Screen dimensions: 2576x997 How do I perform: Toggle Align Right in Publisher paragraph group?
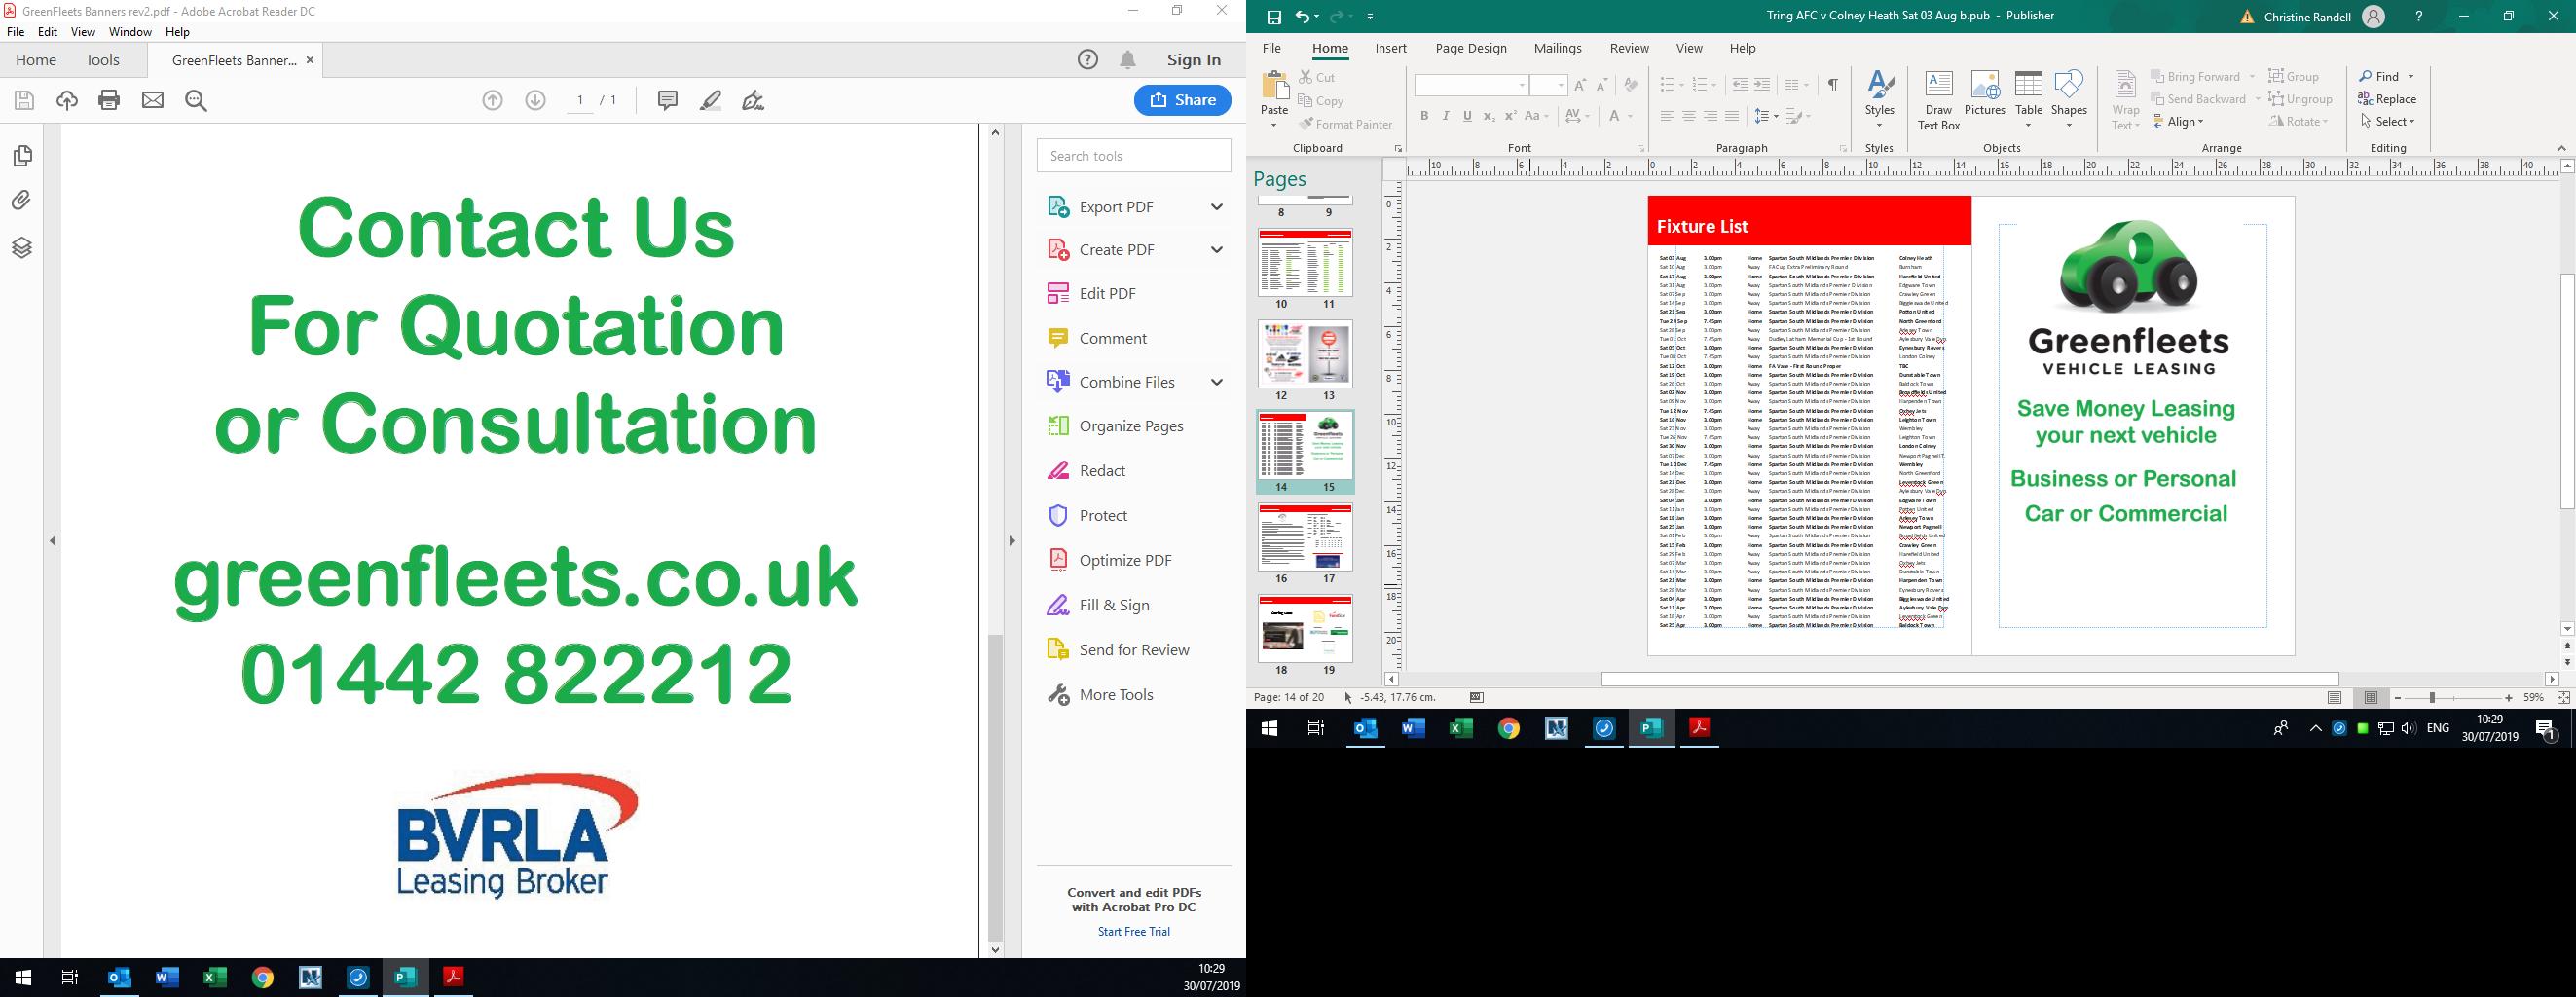coord(1710,116)
